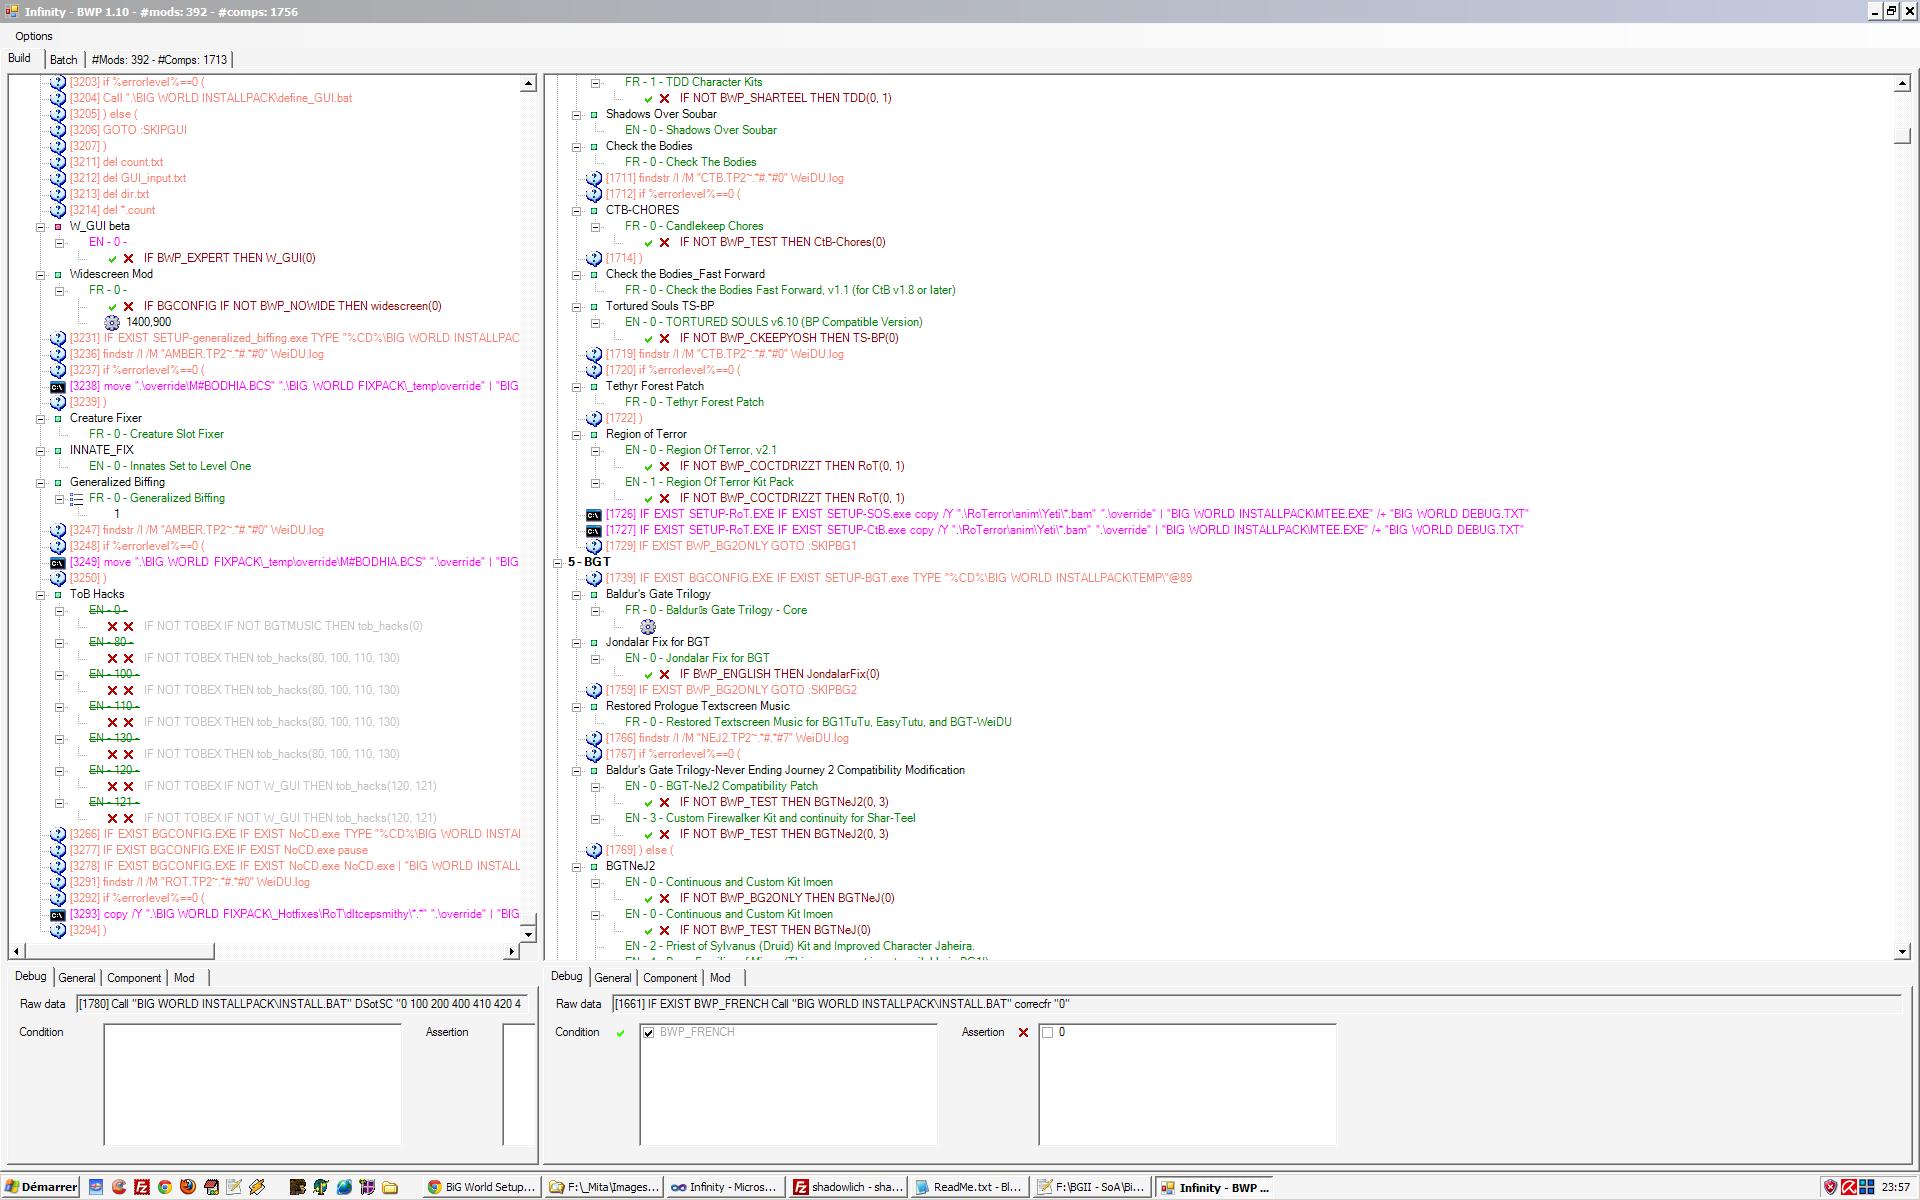Collapse the Generalized Biffing tree node
The width and height of the screenshot is (1920, 1200).
pos(41,482)
